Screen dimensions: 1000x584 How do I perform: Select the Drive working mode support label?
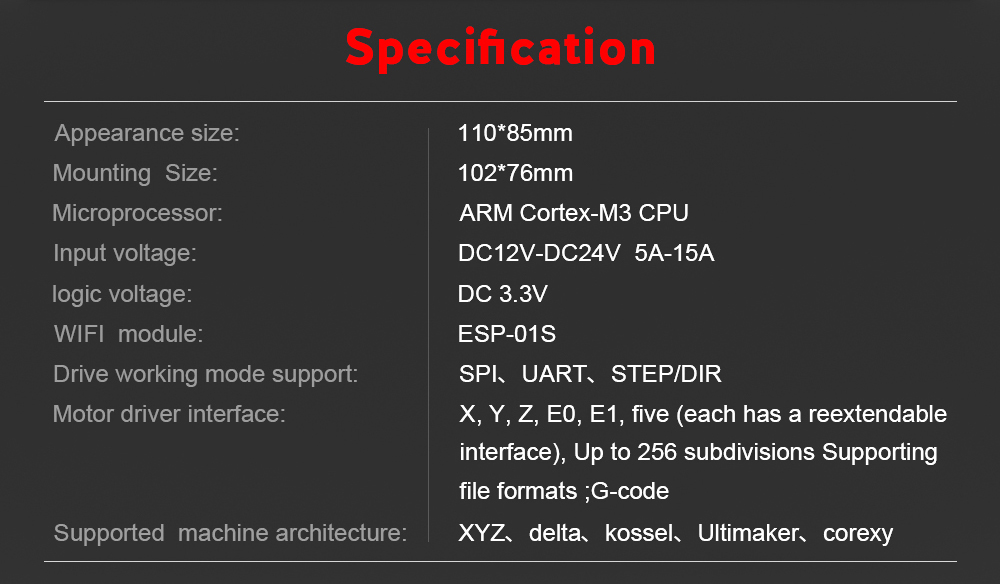click(205, 374)
